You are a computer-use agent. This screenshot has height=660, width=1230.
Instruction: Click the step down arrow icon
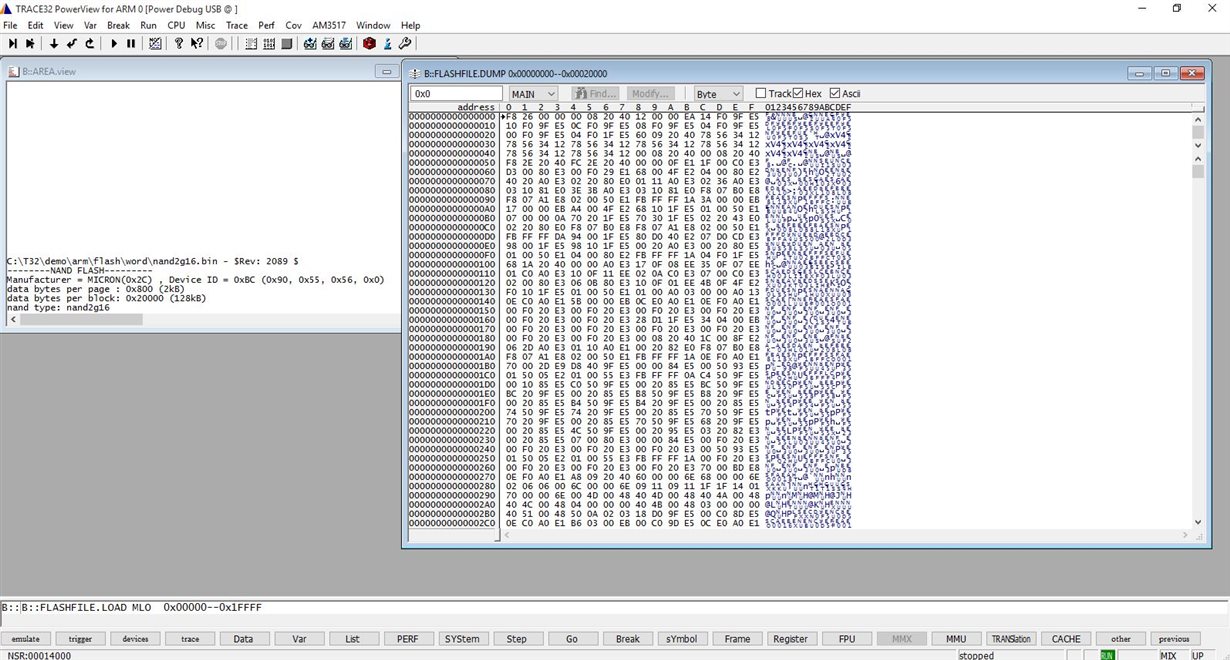coord(54,43)
